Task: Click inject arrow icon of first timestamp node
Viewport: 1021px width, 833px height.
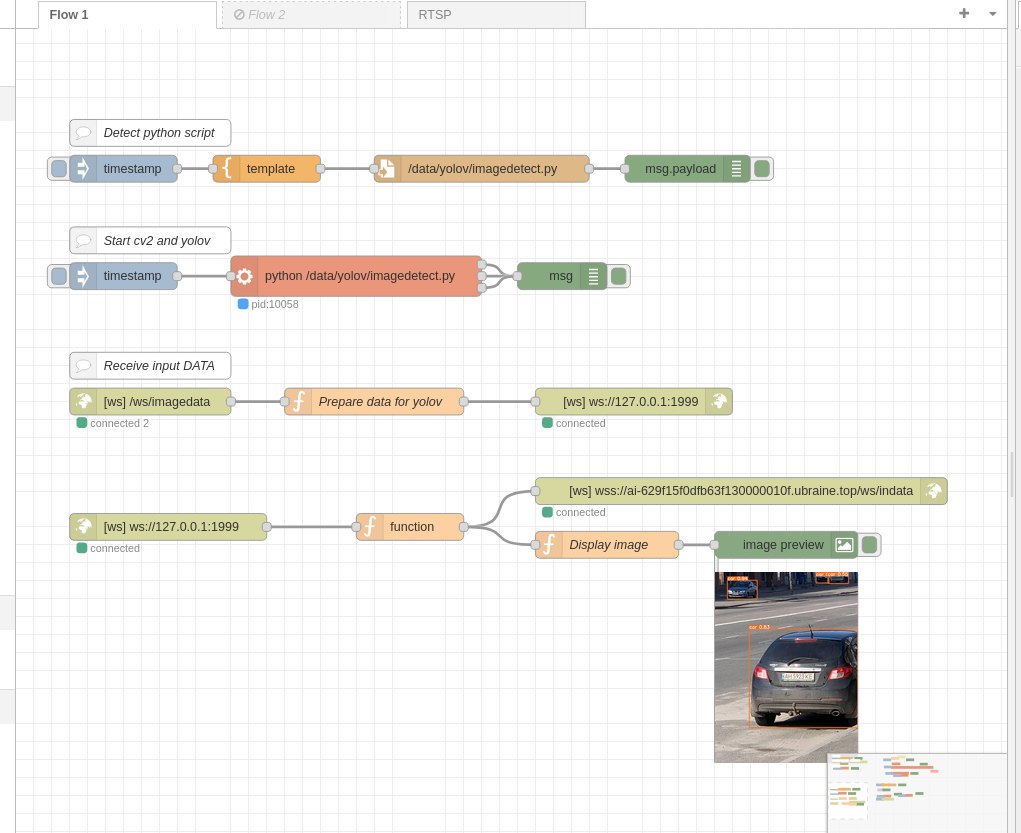Action: point(83,169)
